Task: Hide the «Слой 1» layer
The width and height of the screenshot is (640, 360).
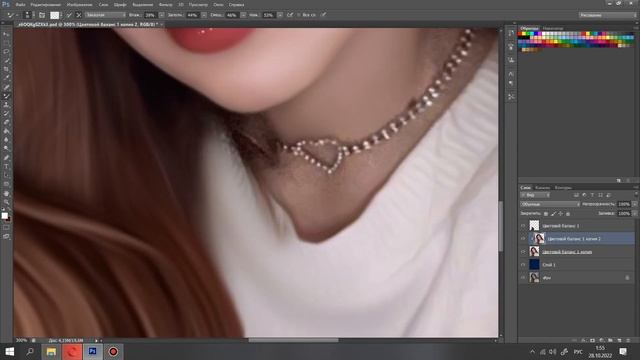Action: [x=523, y=264]
